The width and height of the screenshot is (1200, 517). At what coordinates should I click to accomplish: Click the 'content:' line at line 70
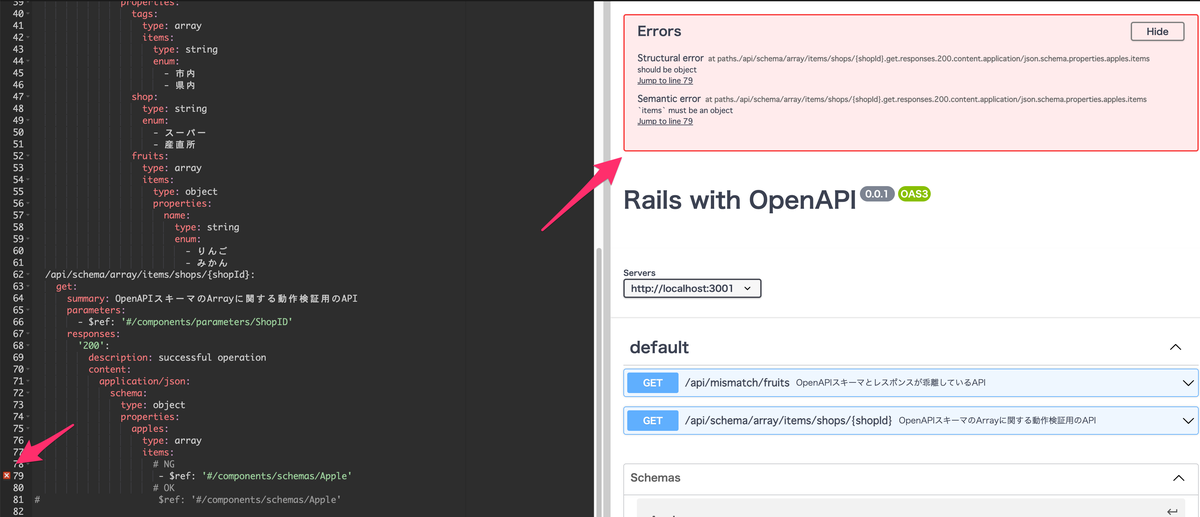109,369
